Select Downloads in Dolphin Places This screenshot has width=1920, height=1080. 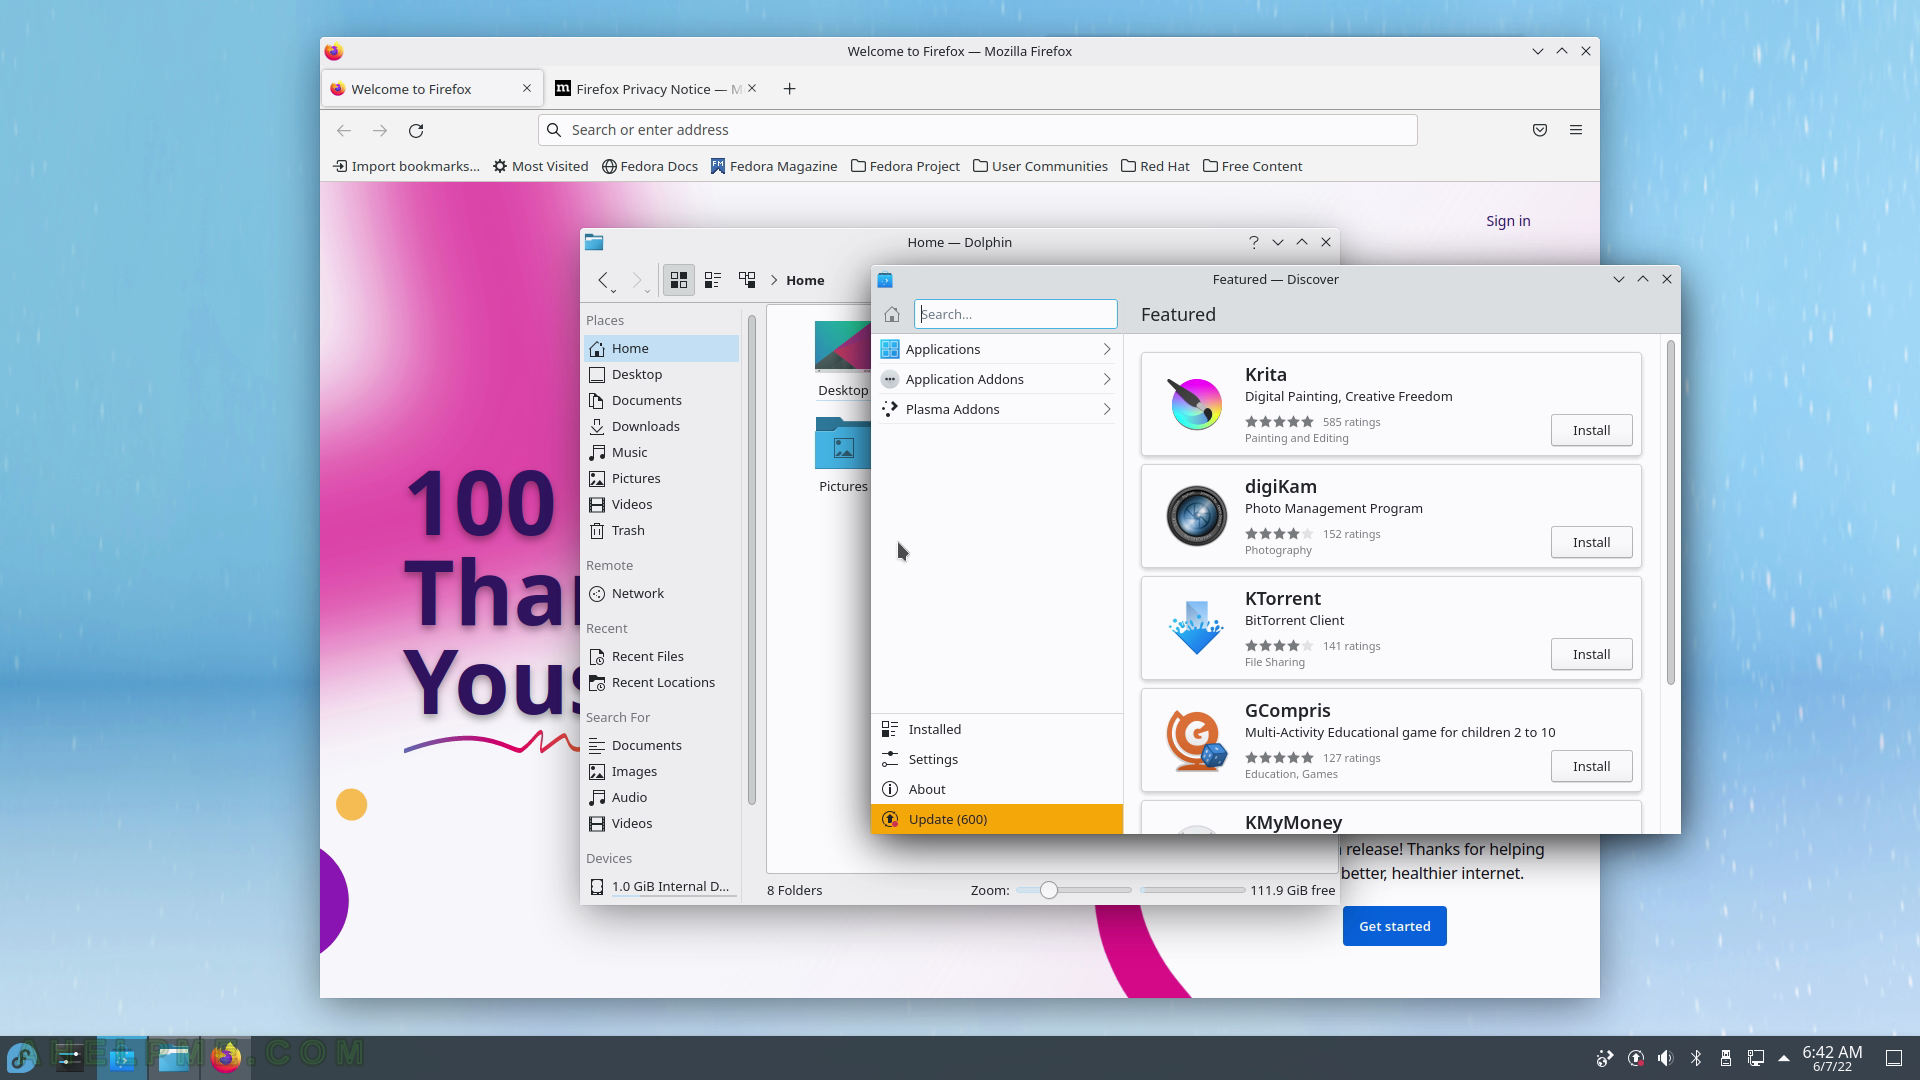pyautogui.click(x=661, y=426)
